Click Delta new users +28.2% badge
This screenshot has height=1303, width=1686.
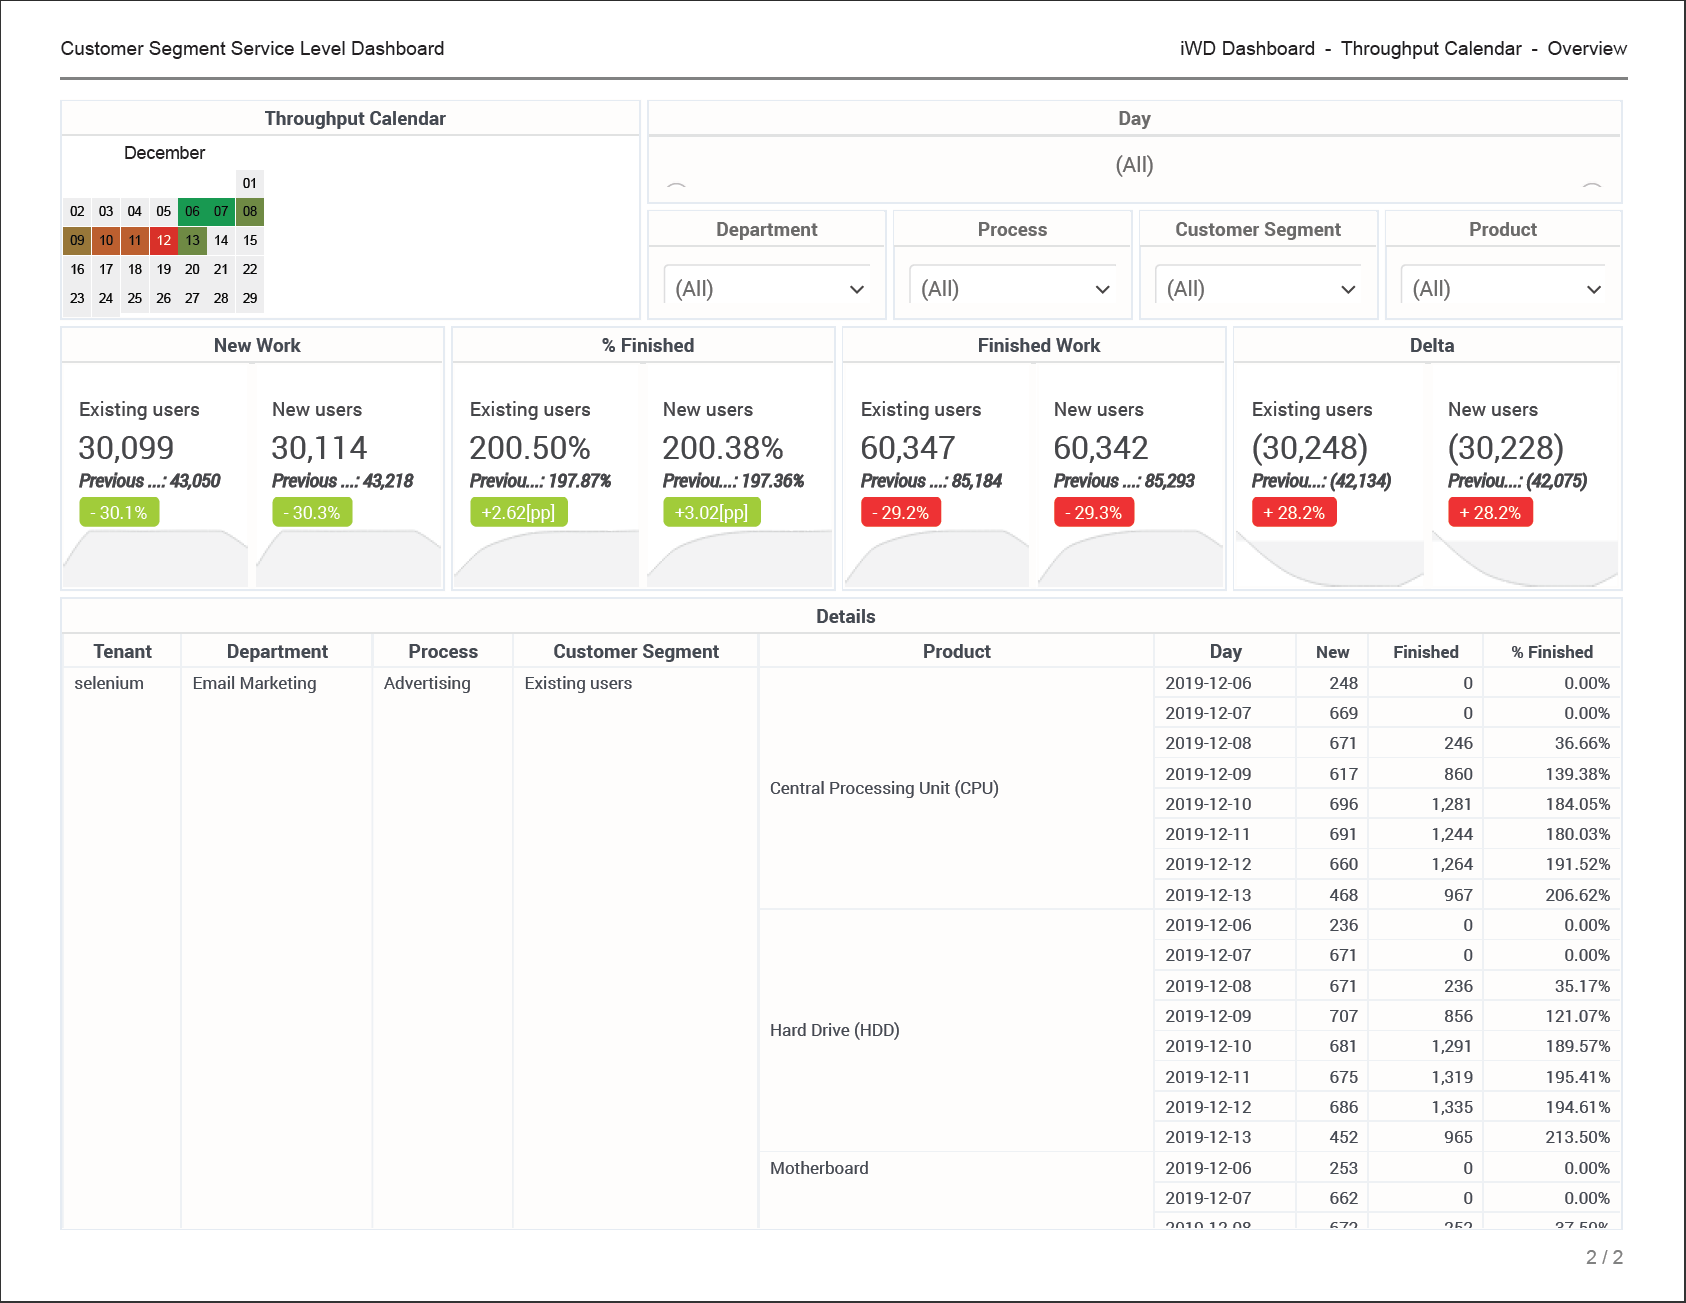tap(1490, 513)
